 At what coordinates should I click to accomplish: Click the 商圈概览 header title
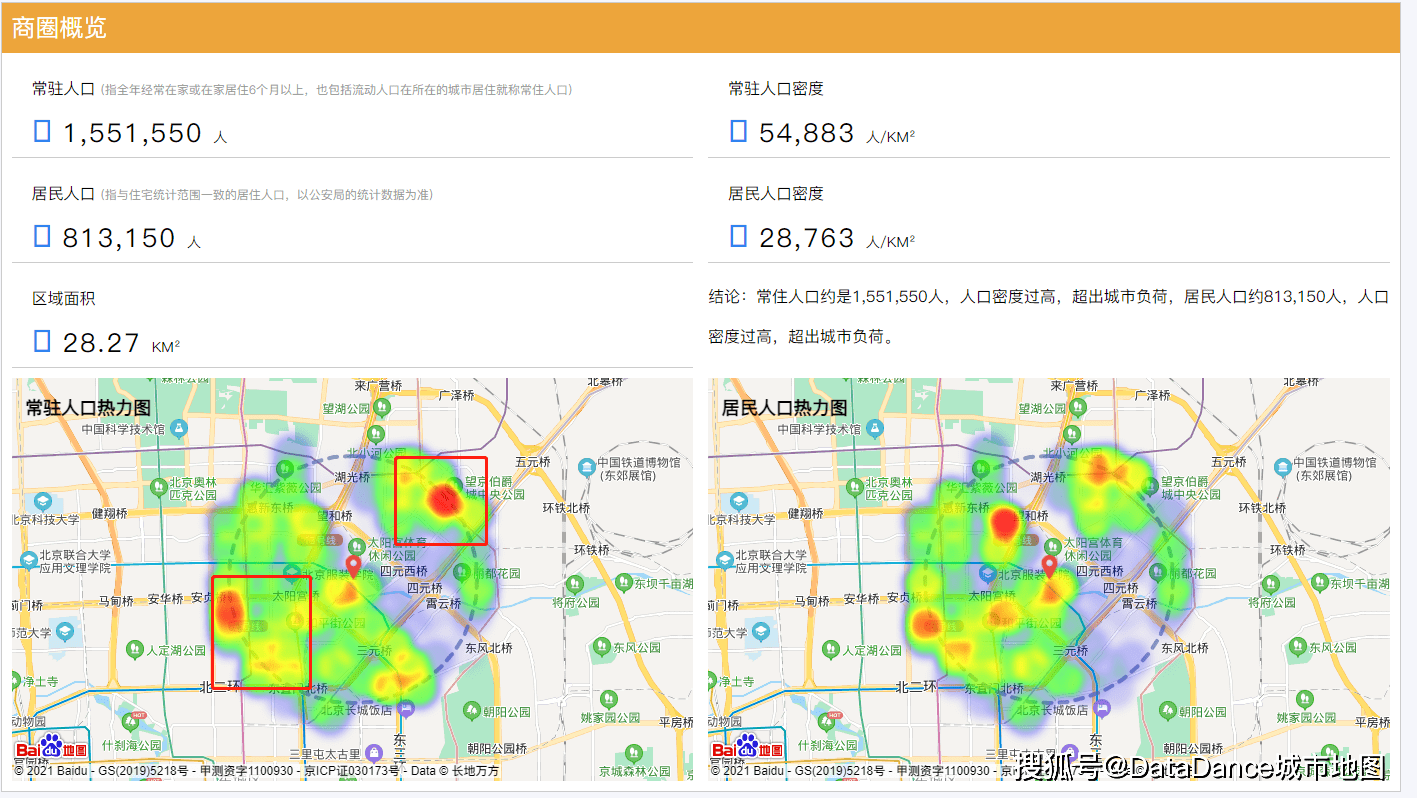[60, 27]
